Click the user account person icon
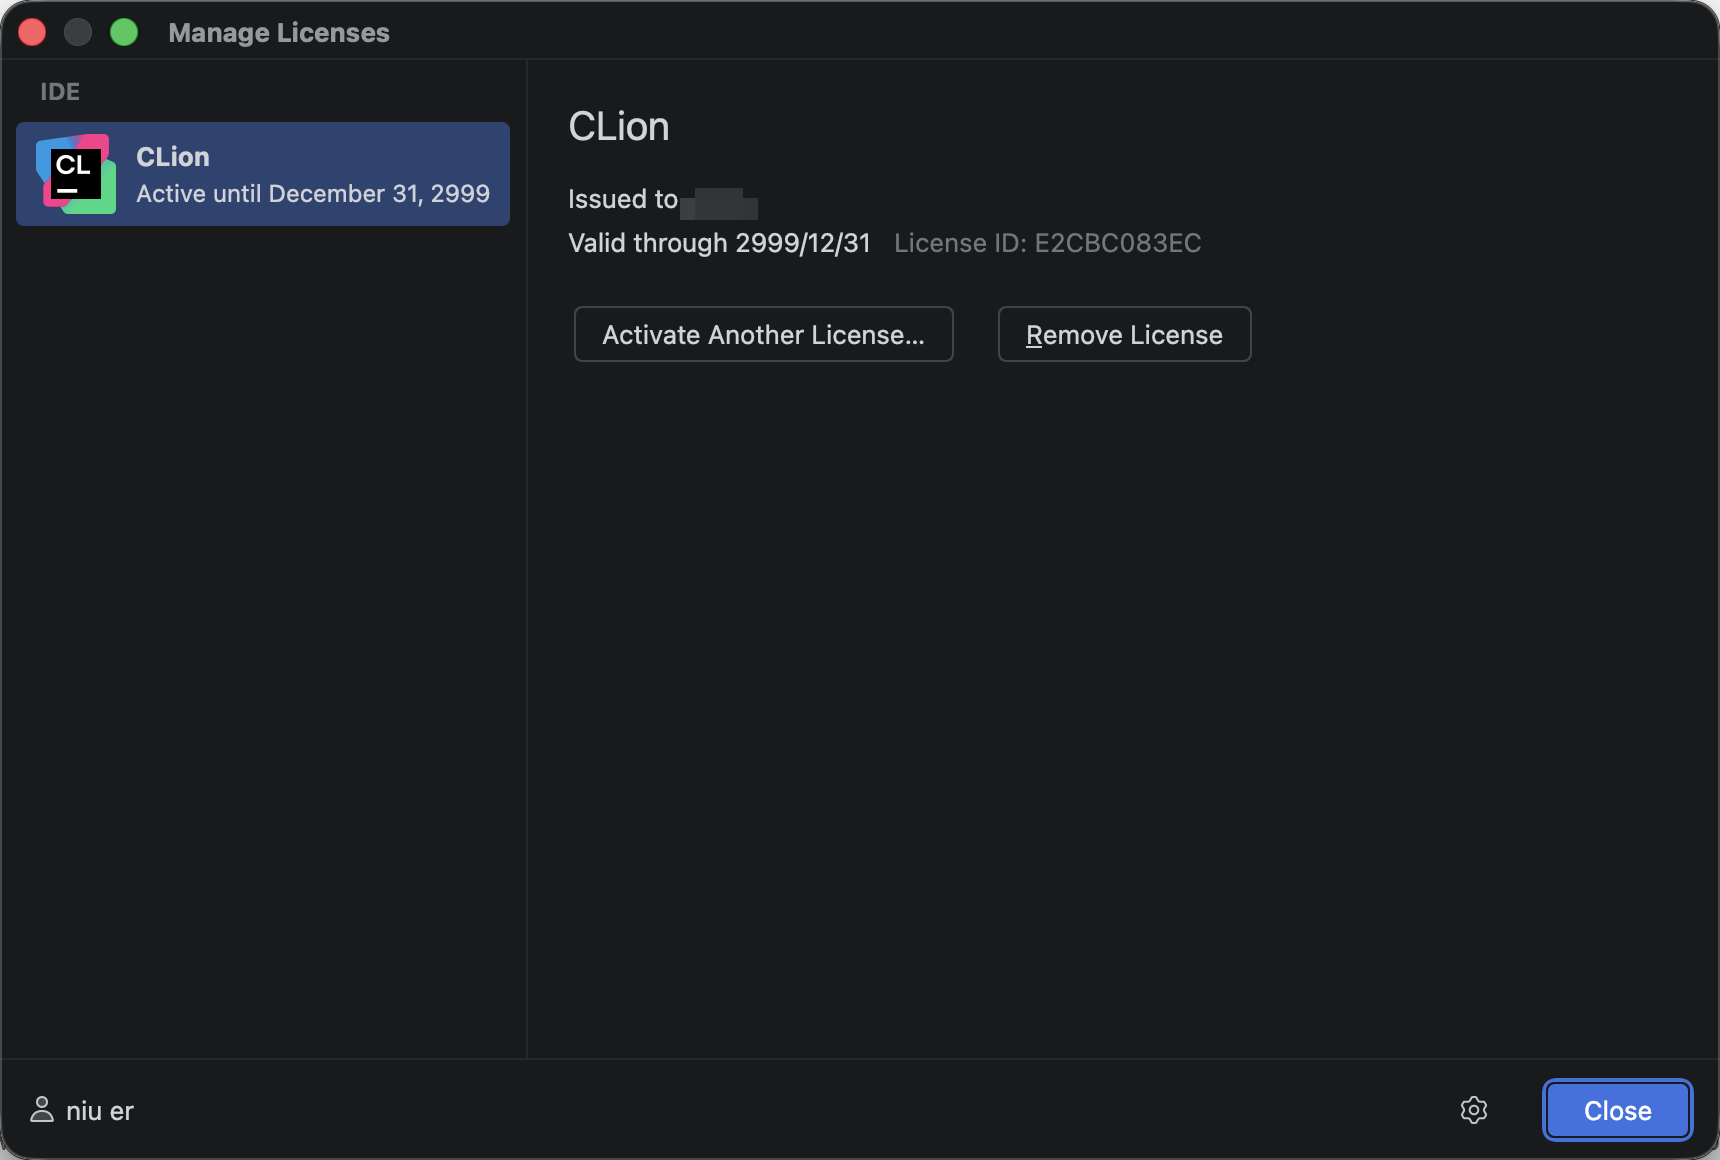This screenshot has height=1160, width=1720. click(42, 1109)
